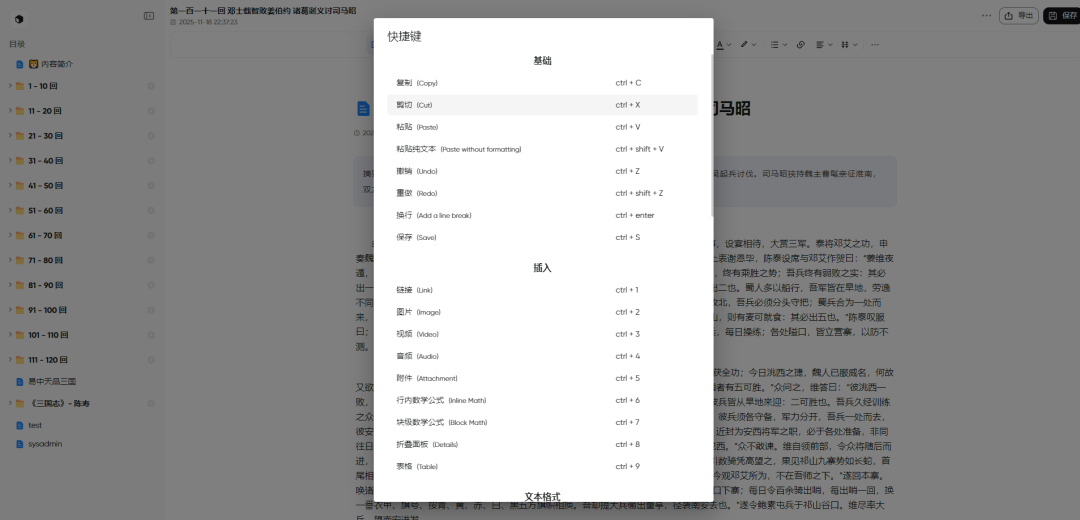Click the shortcuts dialog scrollbar
This screenshot has height=520, width=1080.
tap(711, 130)
